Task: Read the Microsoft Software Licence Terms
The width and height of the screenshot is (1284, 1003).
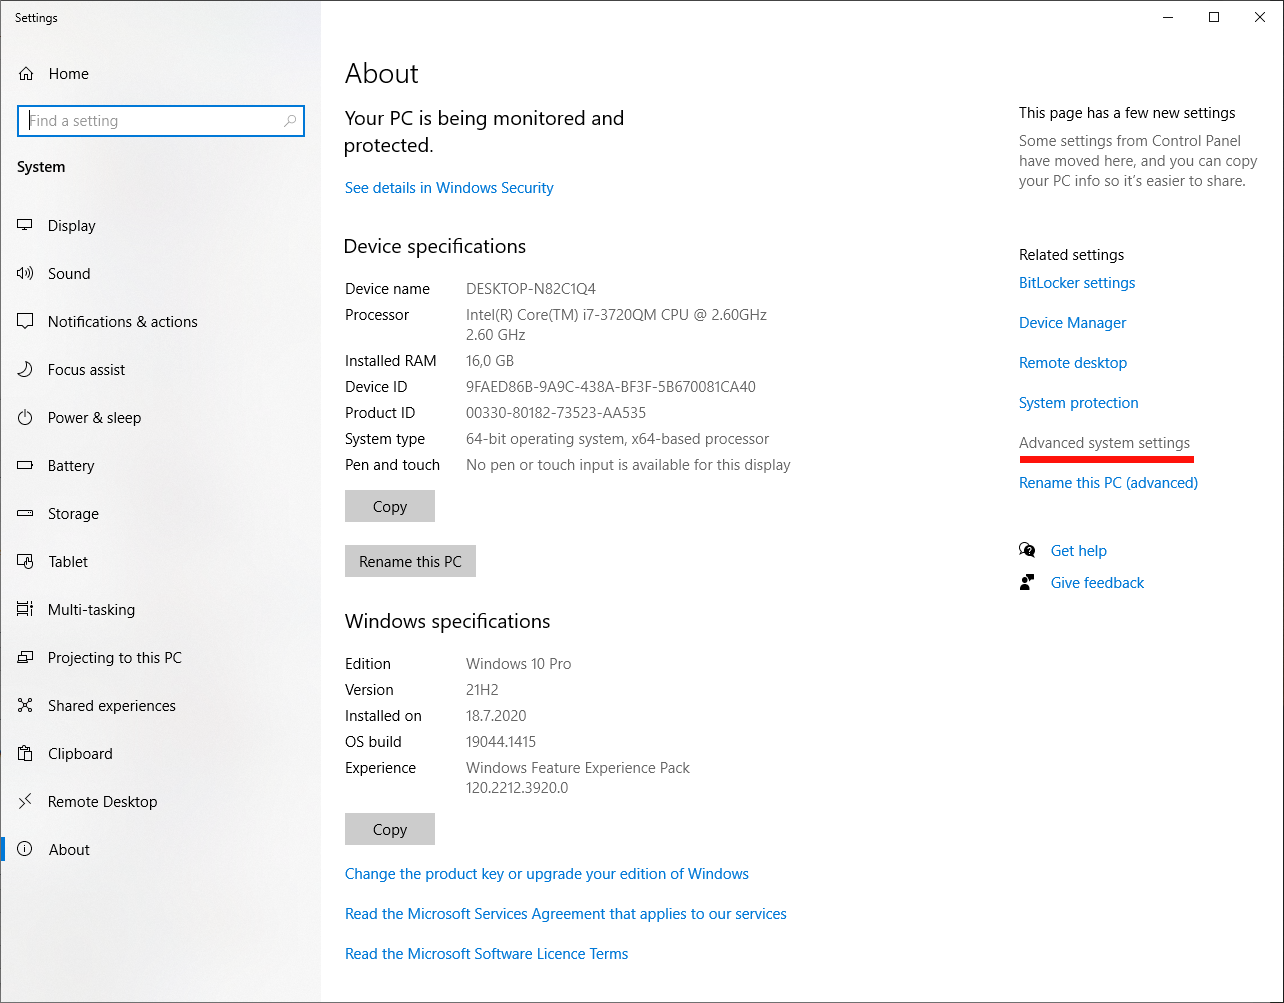Action: coord(486,954)
